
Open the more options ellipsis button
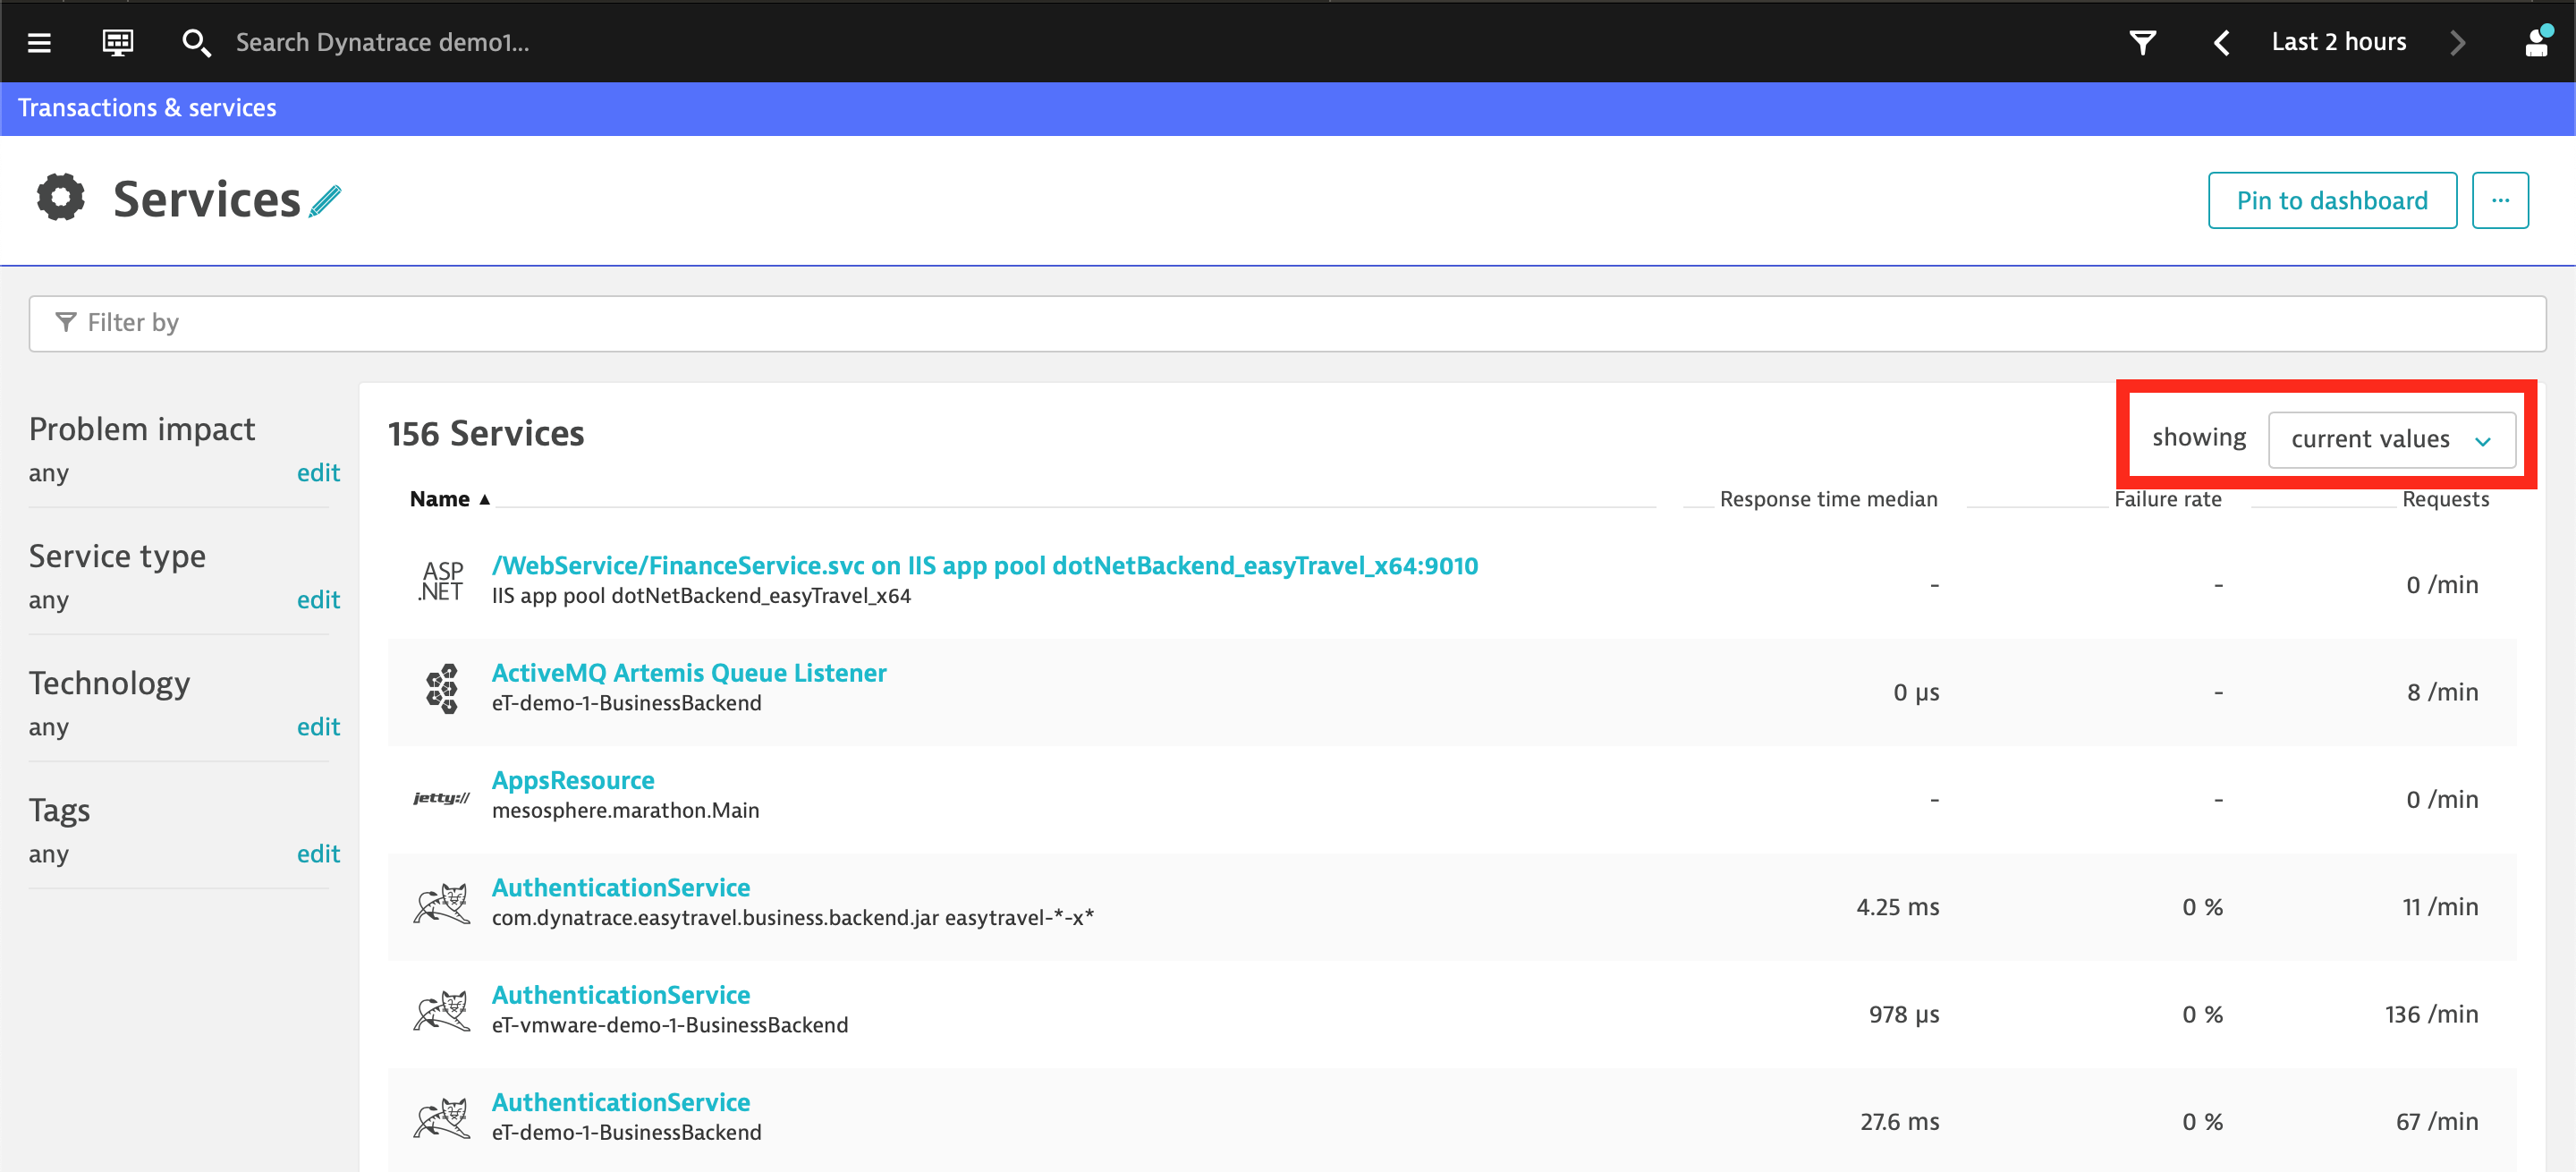[2500, 200]
